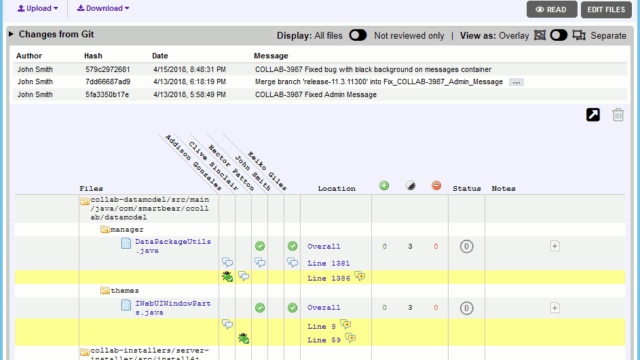This screenshot has width=640, height=360.
Task: Open the IWebUIWindowParts.java file link
Action: (x=173, y=308)
